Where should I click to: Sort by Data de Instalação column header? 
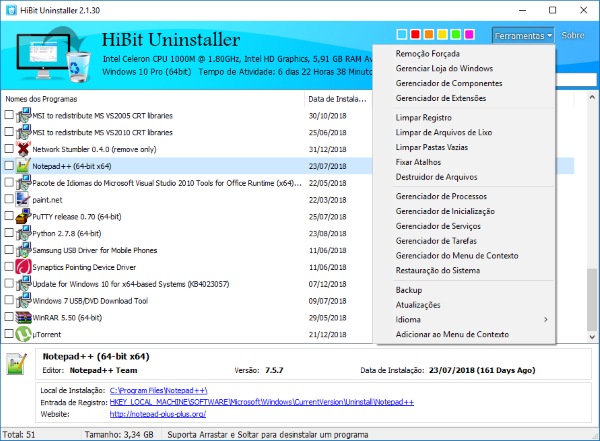(338, 99)
